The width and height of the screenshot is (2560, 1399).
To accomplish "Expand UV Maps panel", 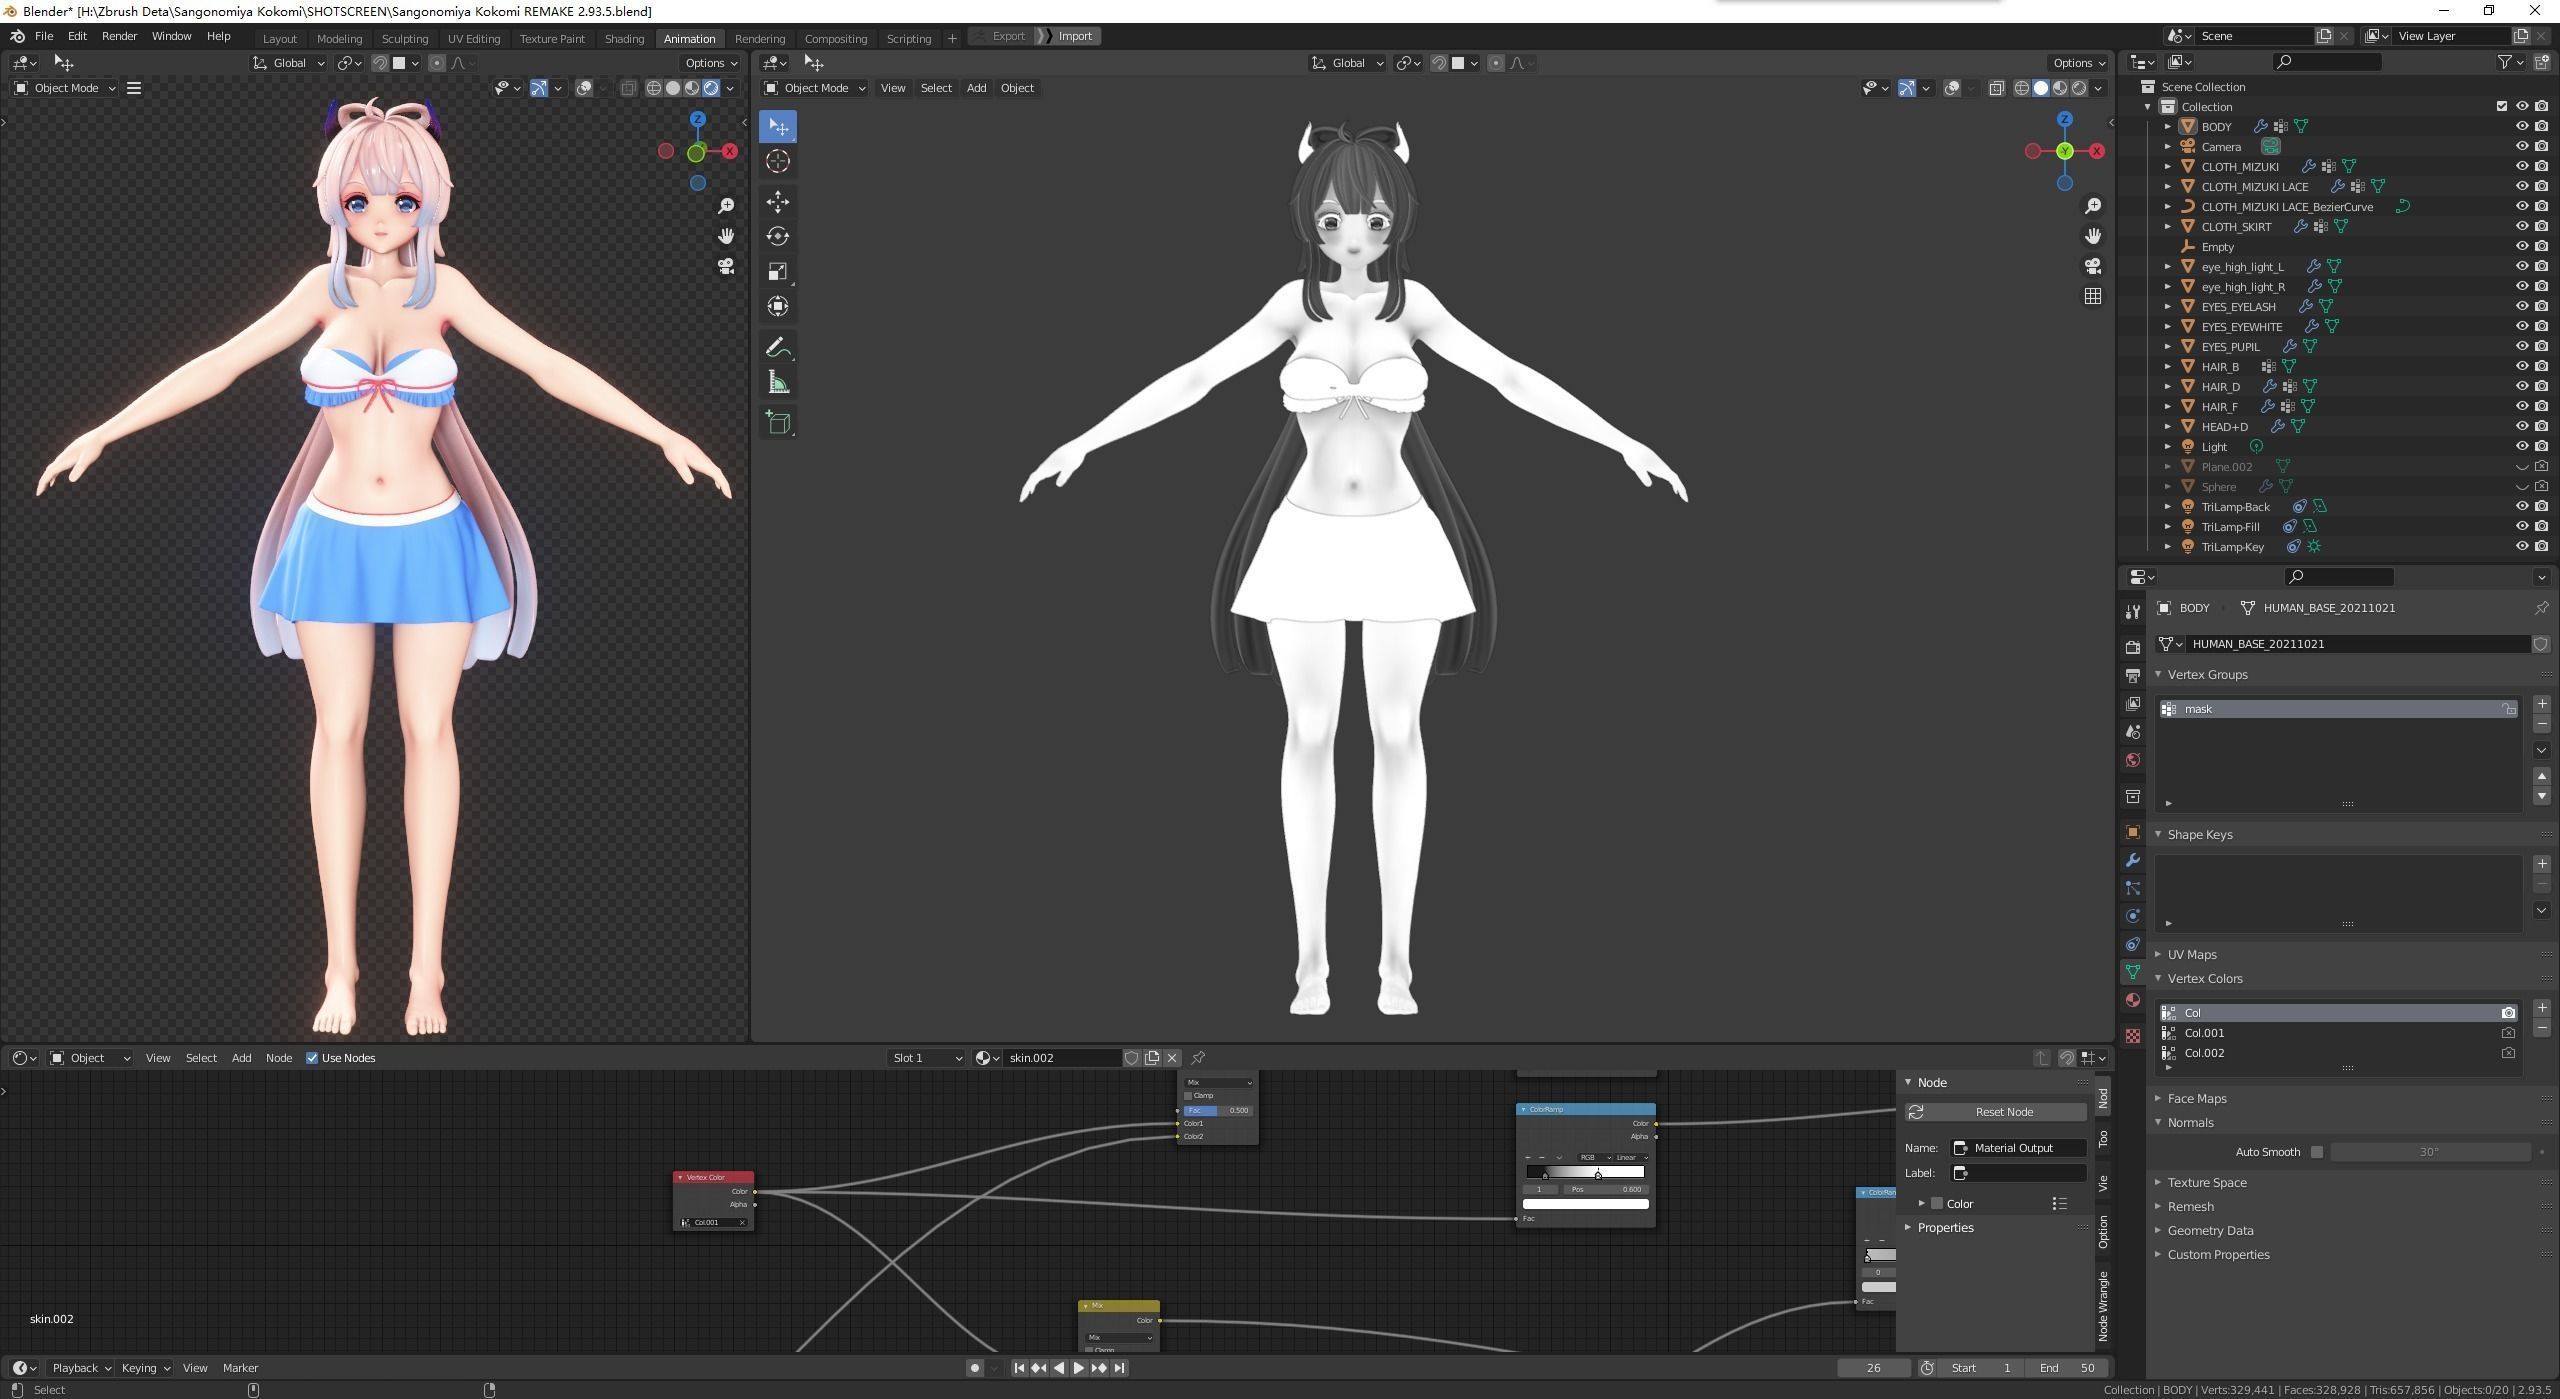I will coord(2192,955).
